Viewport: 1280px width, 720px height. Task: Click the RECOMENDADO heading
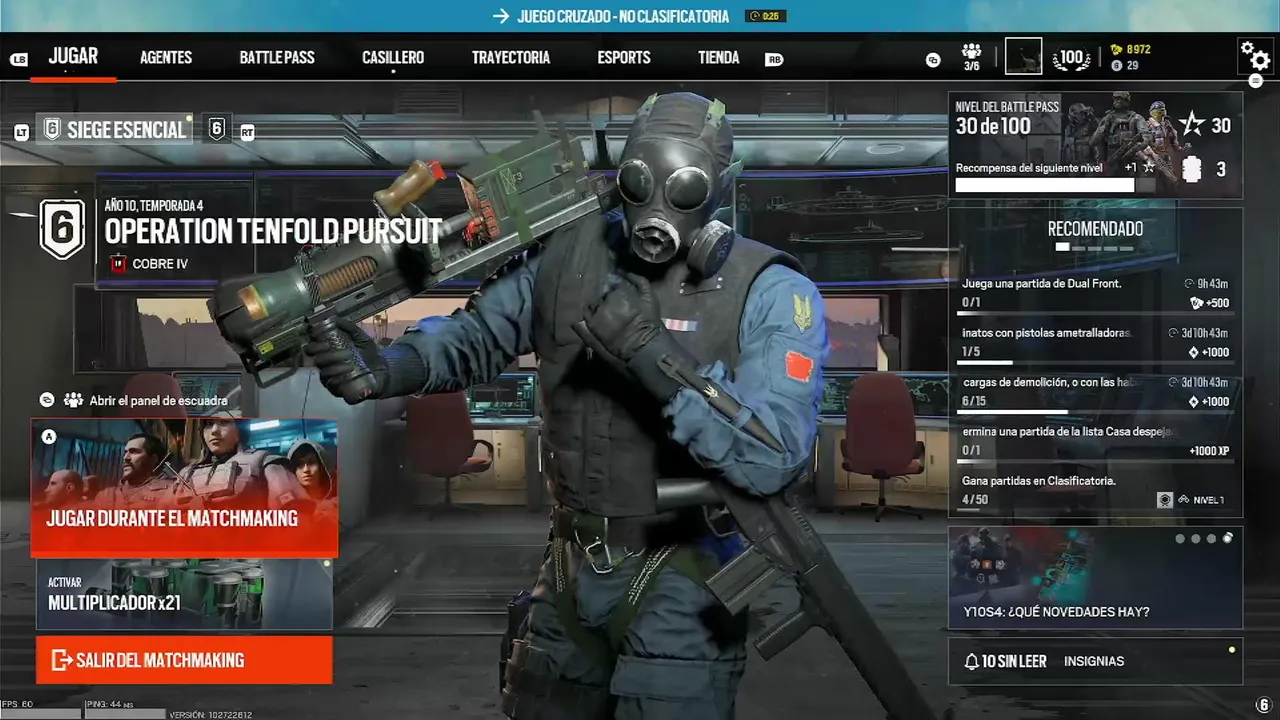(1095, 229)
